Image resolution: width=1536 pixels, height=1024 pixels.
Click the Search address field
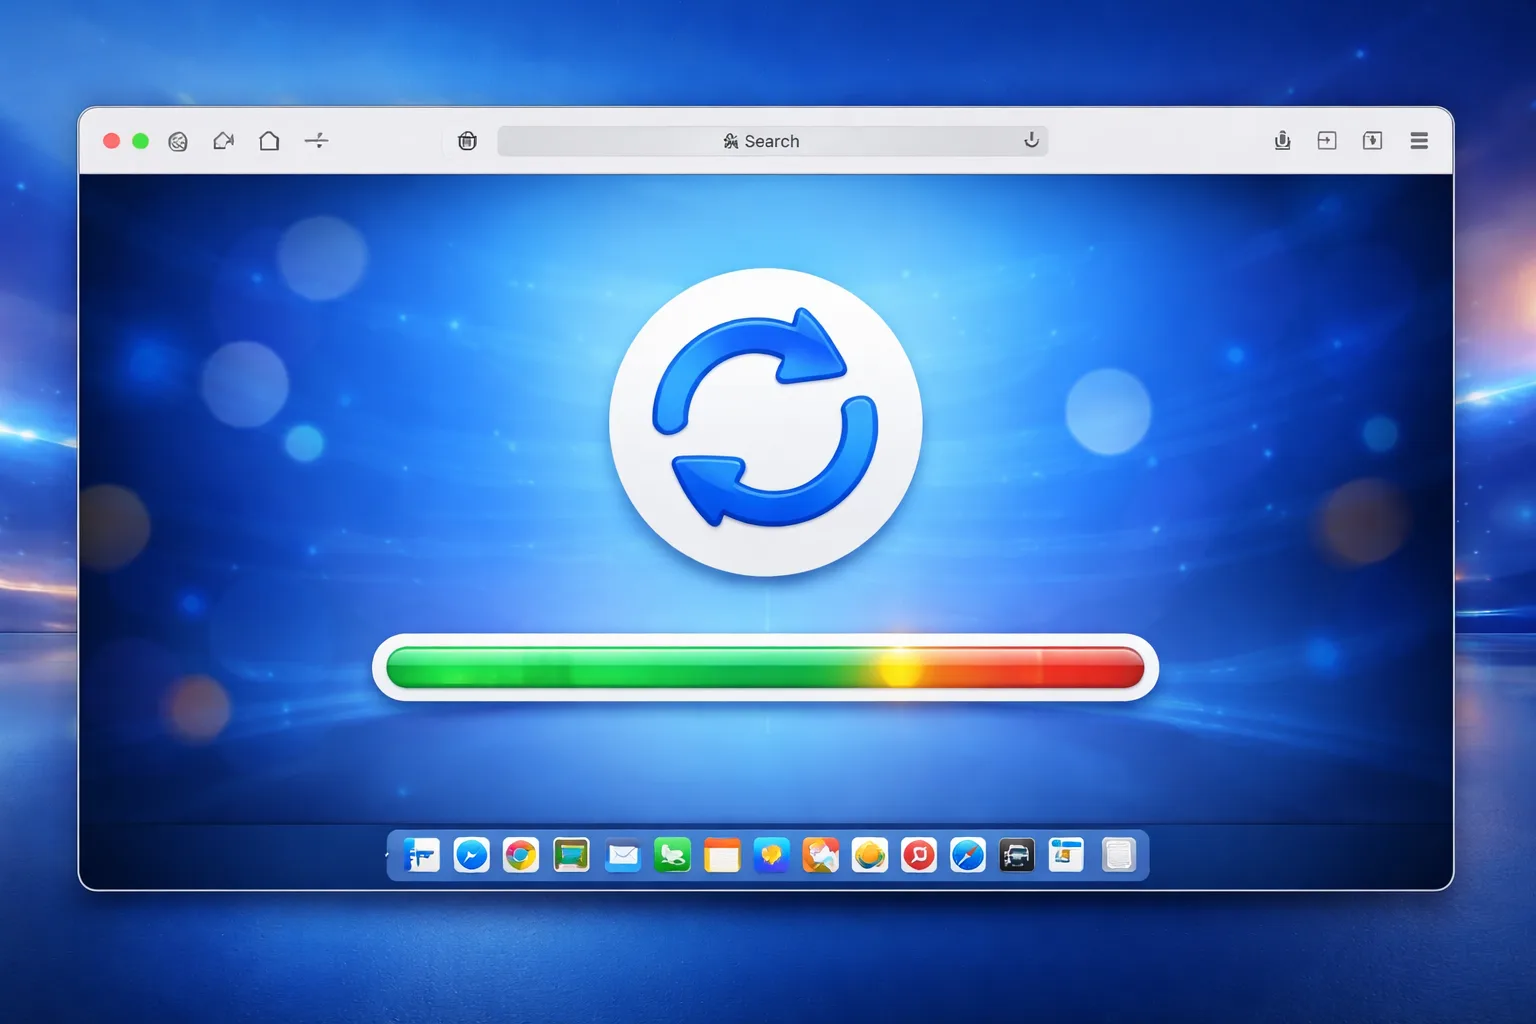(x=772, y=141)
